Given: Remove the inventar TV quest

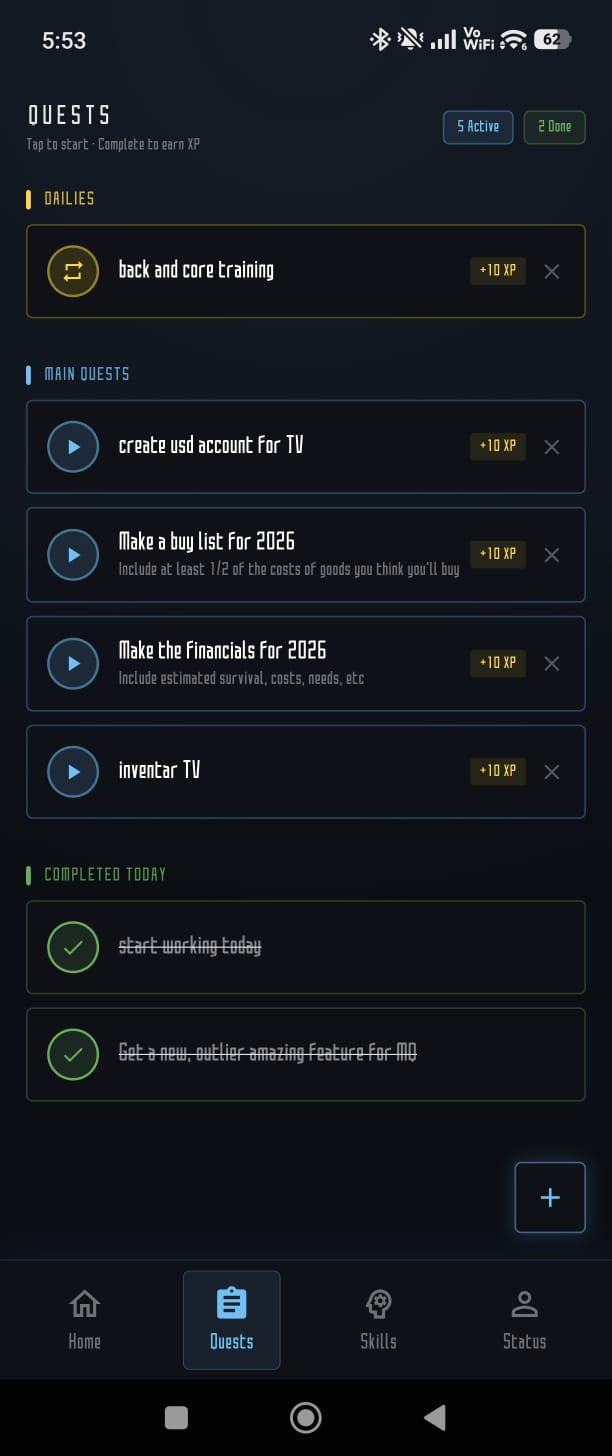Looking at the screenshot, I should 551,771.
